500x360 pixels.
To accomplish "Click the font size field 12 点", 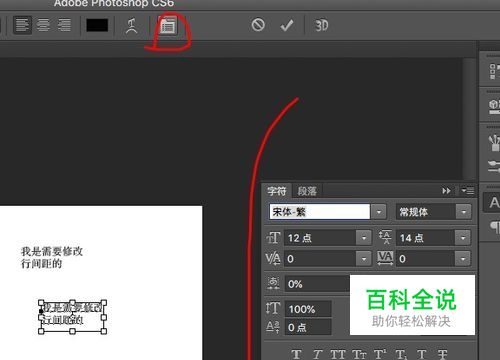I will click(x=320, y=238).
